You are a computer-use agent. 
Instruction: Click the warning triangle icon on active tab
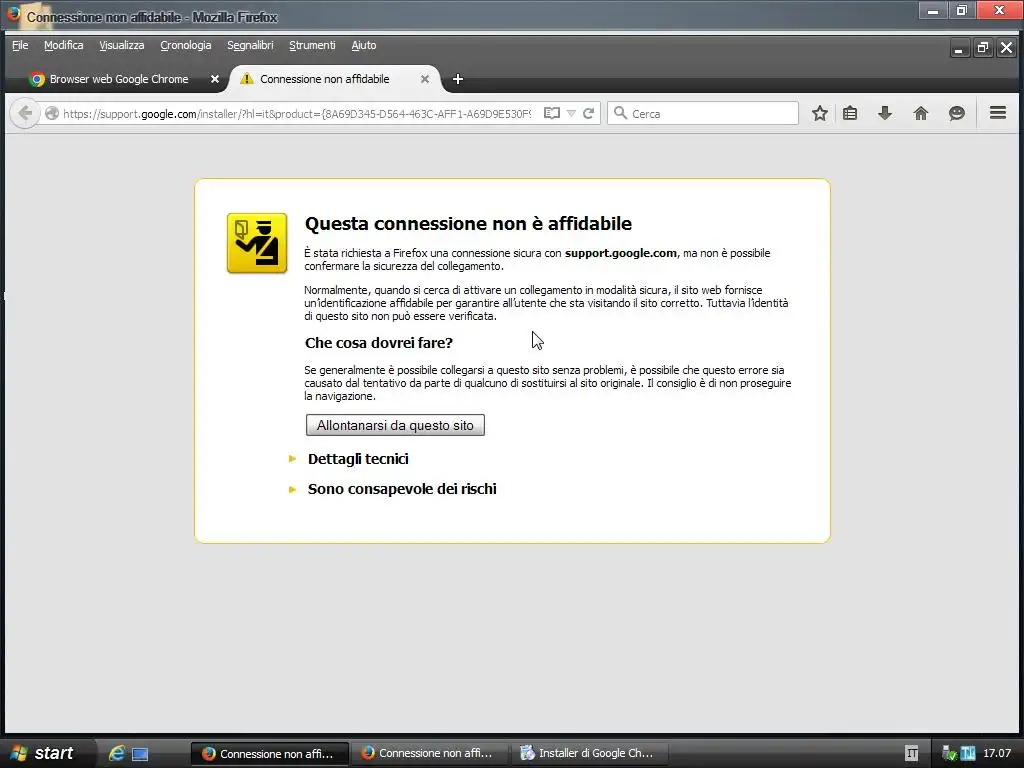point(246,79)
